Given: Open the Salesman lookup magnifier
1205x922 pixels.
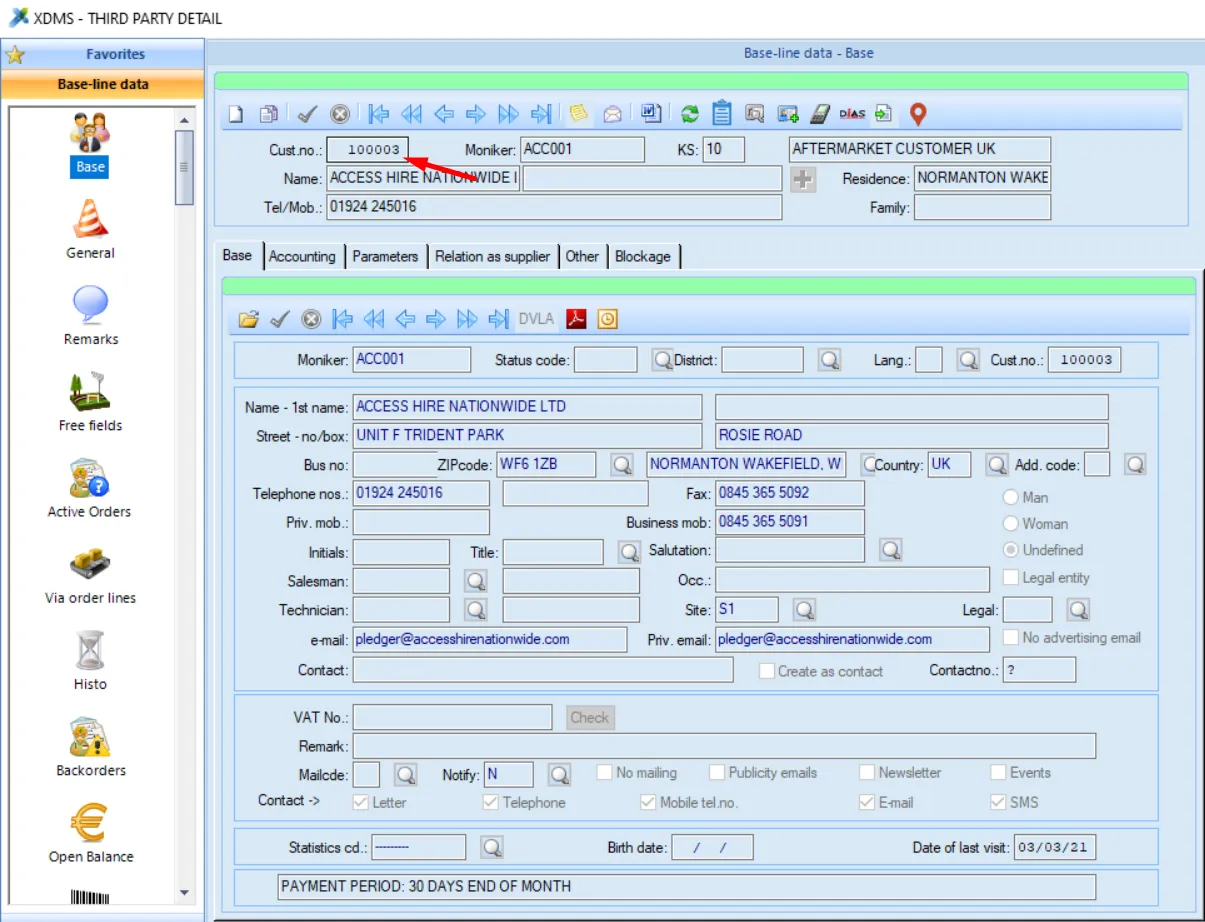Looking at the screenshot, I should [x=476, y=581].
